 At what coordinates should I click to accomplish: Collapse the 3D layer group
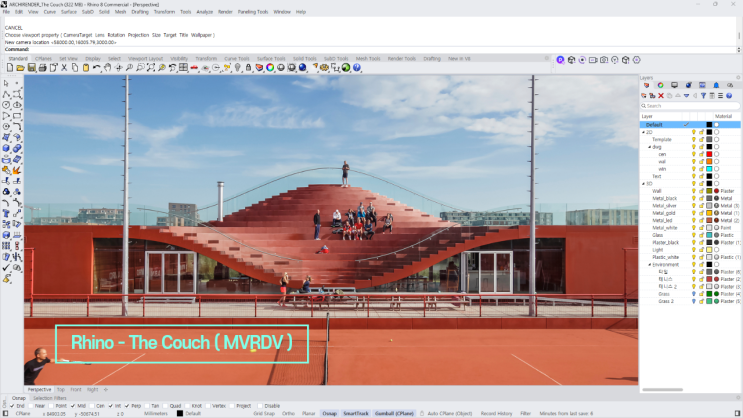(643, 183)
